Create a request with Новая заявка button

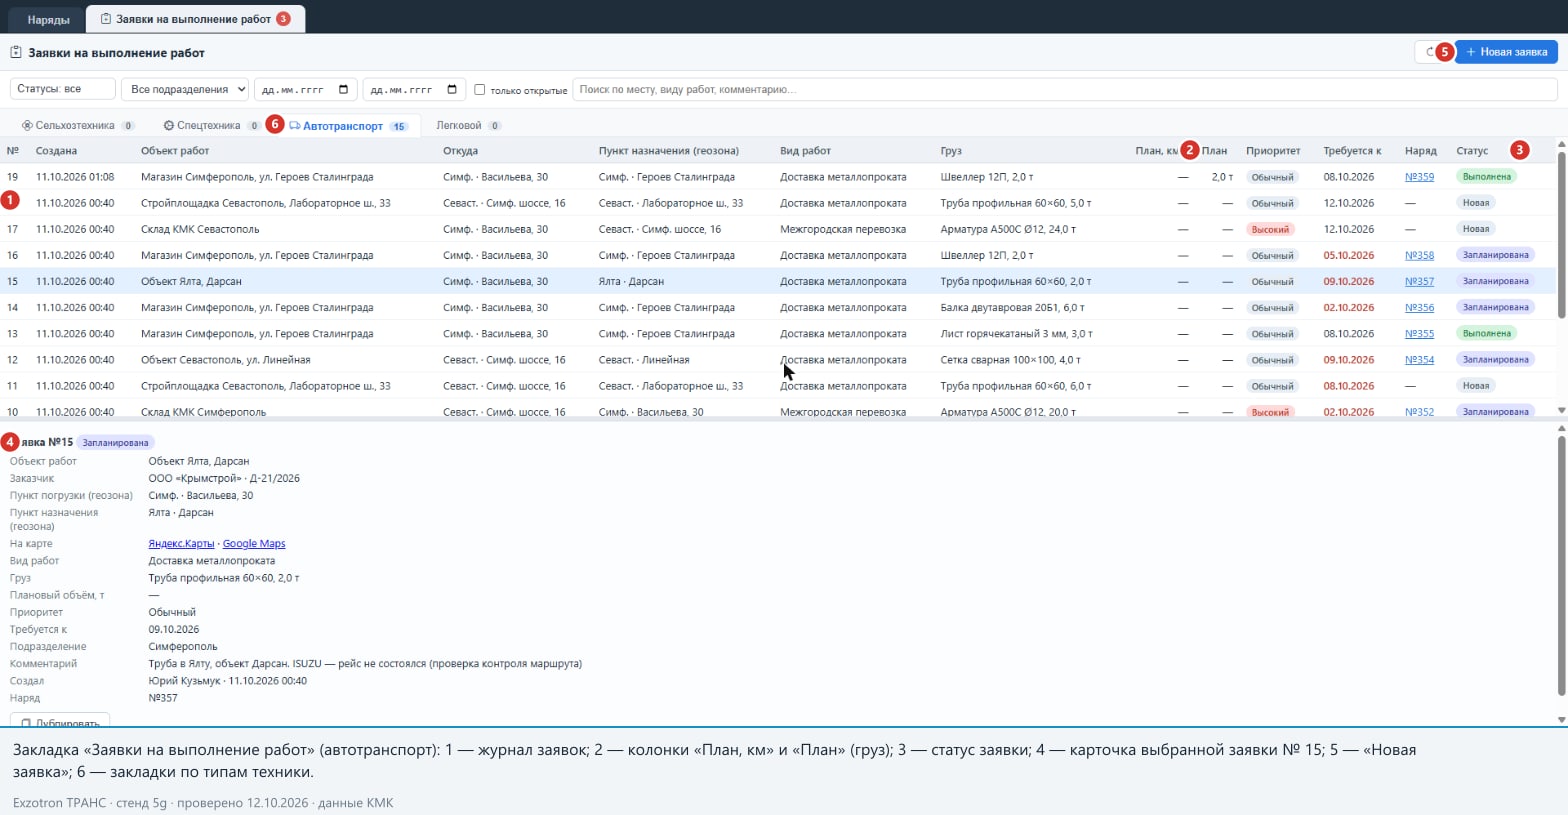tap(1506, 52)
